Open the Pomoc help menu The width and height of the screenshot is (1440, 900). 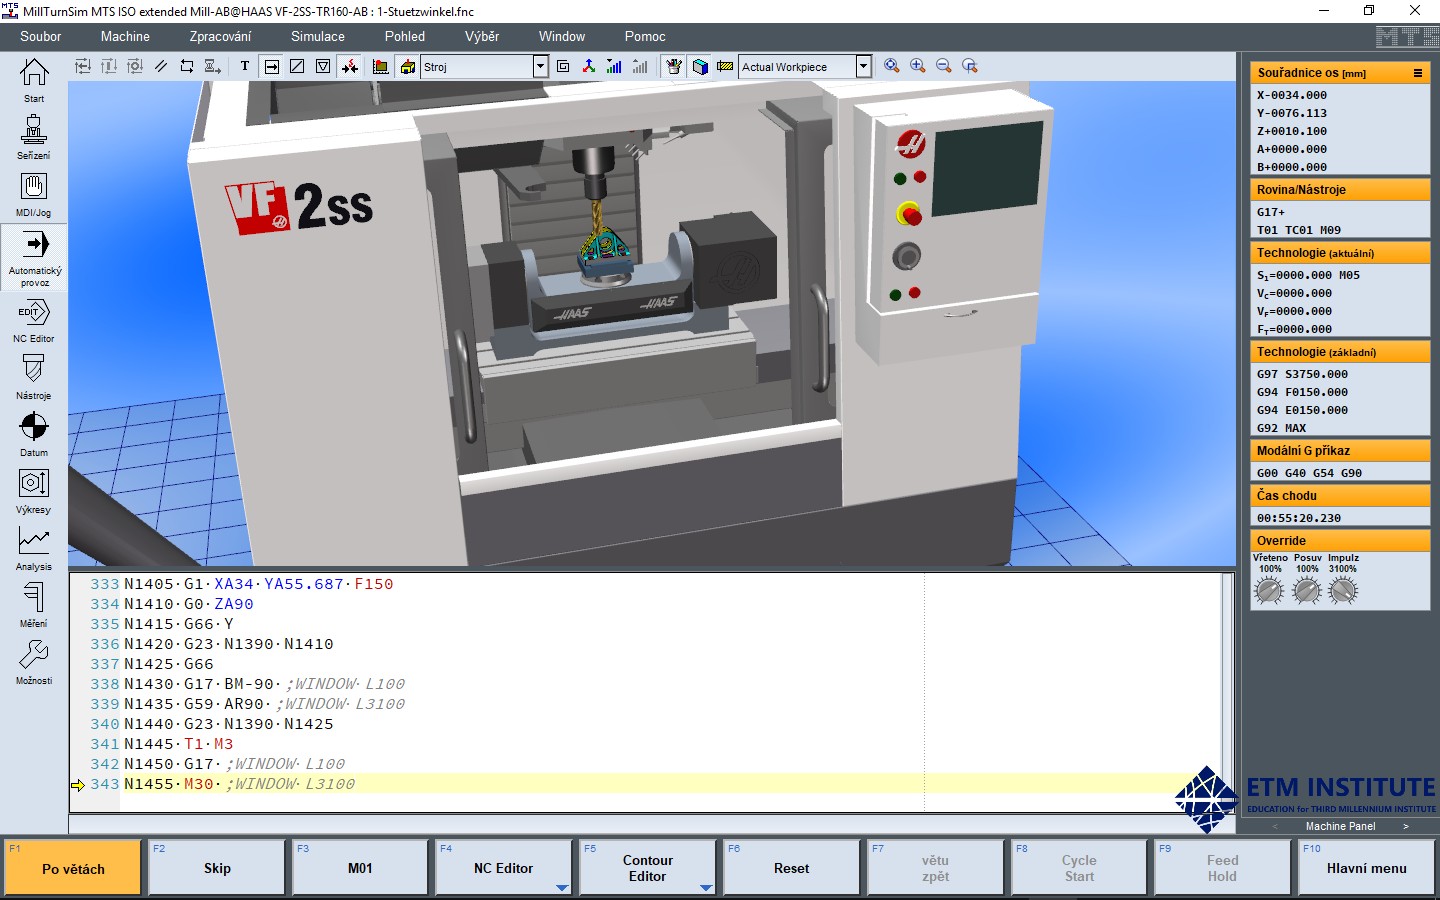[x=645, y=36]
